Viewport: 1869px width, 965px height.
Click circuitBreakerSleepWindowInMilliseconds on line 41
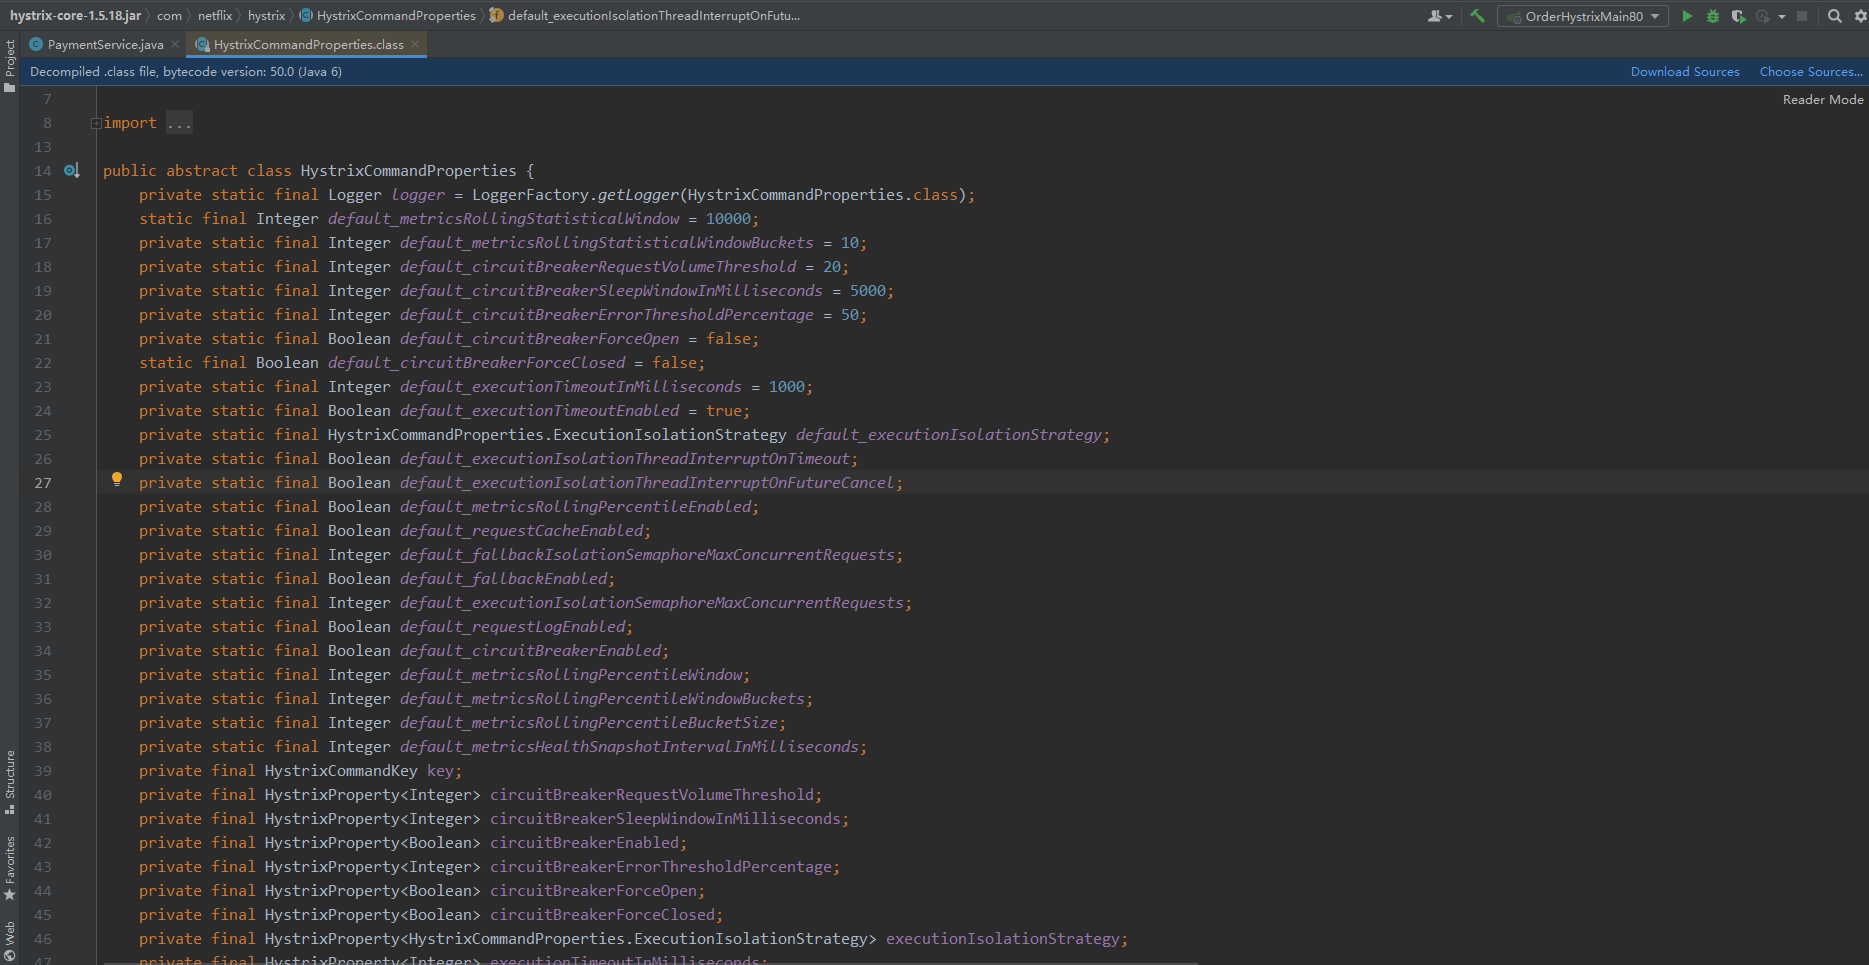[x=665, y=819]
